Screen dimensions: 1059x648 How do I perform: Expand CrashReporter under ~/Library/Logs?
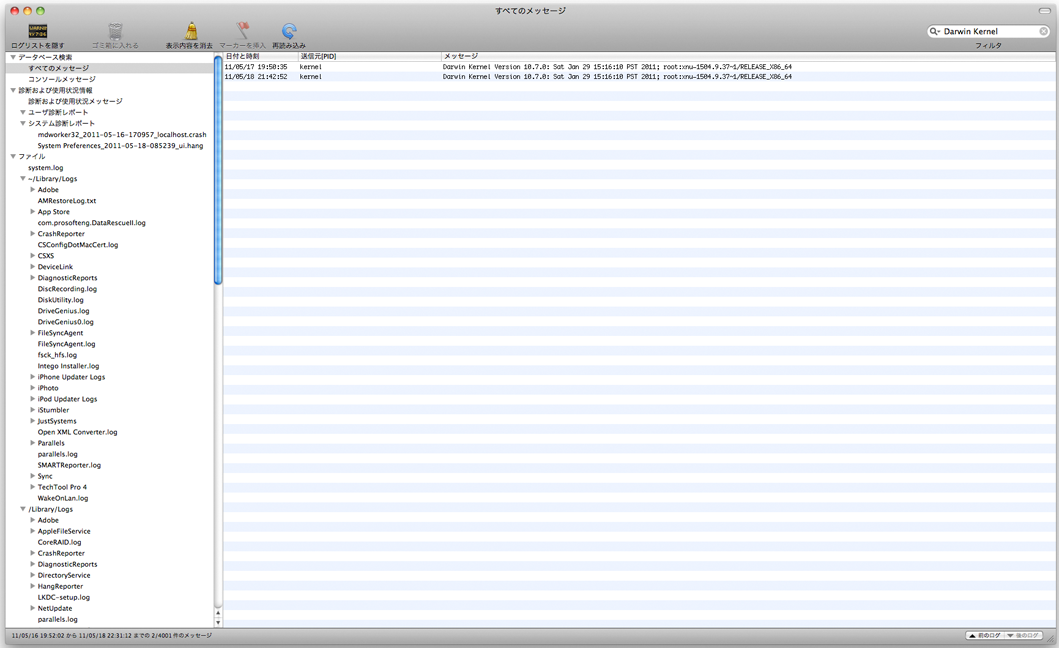[32, 234]
